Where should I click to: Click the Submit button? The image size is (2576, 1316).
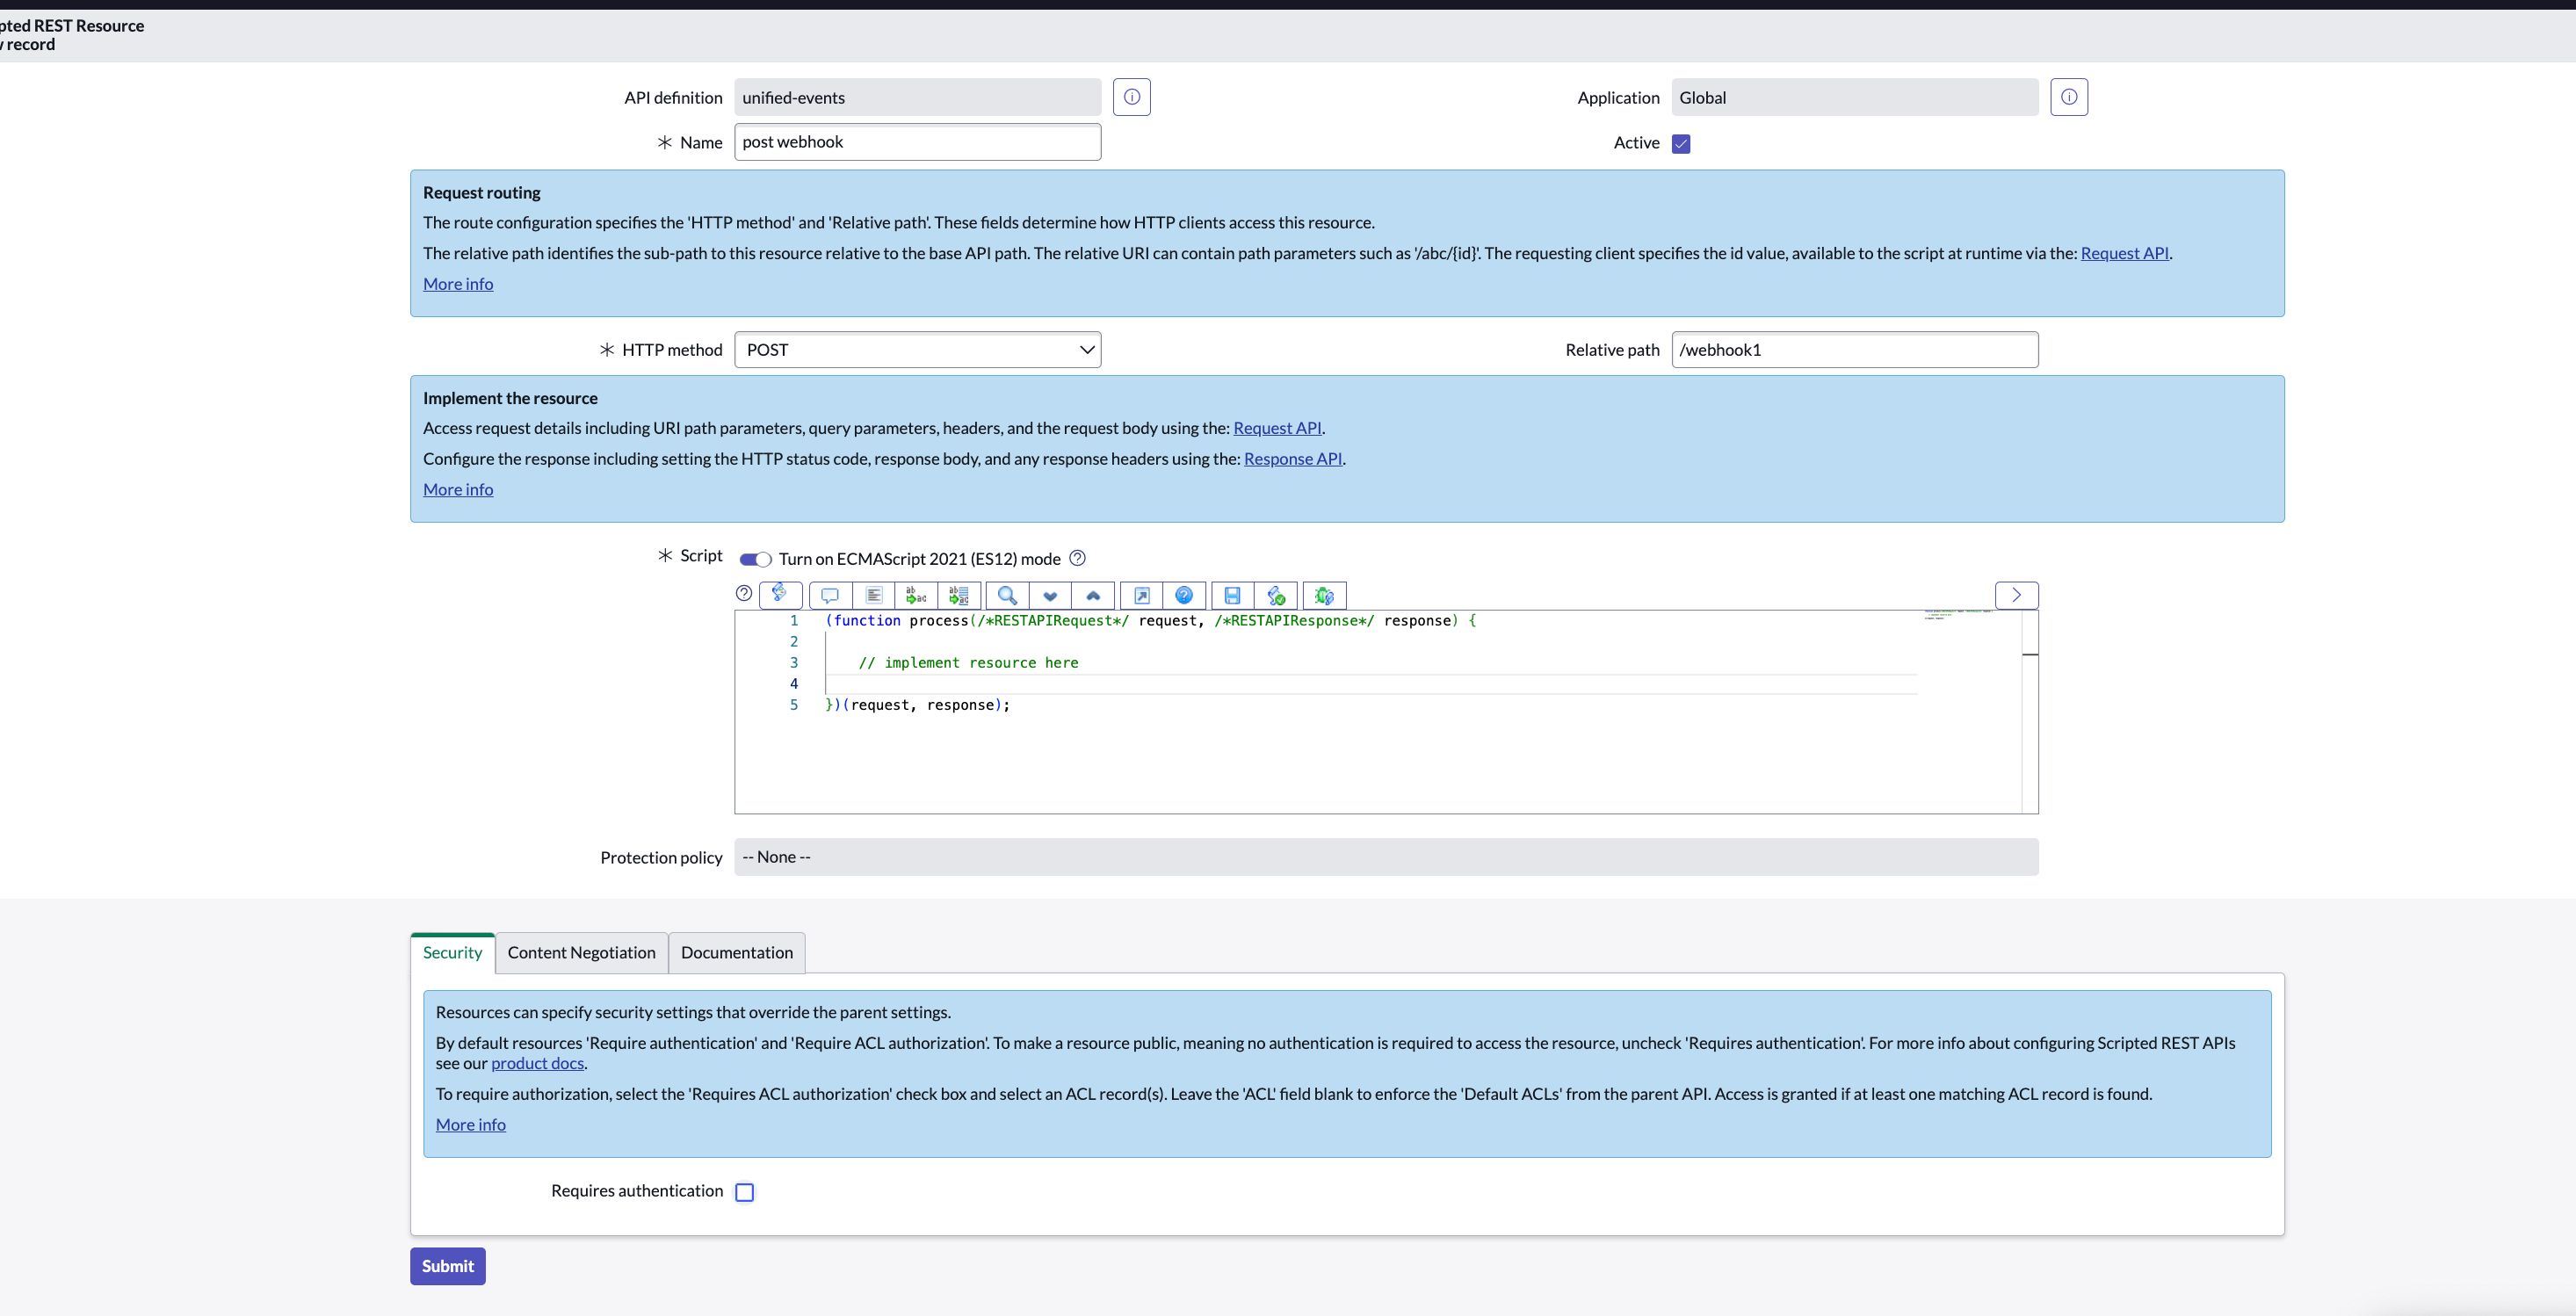click(x=447, y=1266)
